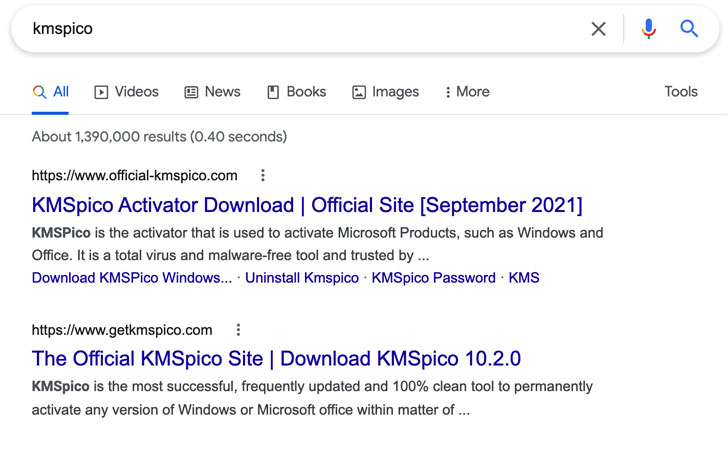Open The Official KMSpico Site result
Viewport: 728px width, 466px height.
[x=276, y=359]
